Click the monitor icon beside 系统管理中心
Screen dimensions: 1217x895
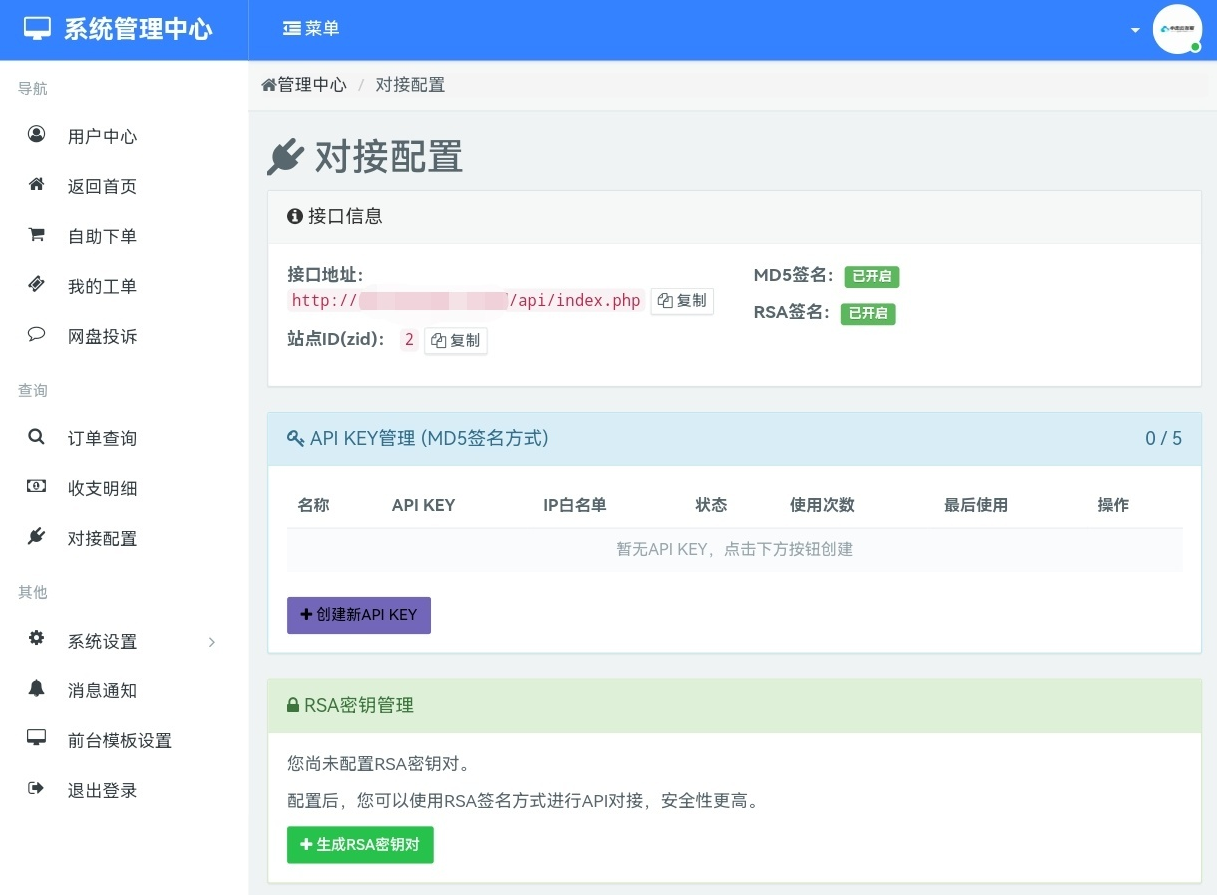pyautogui.click(x=37, y=29)
